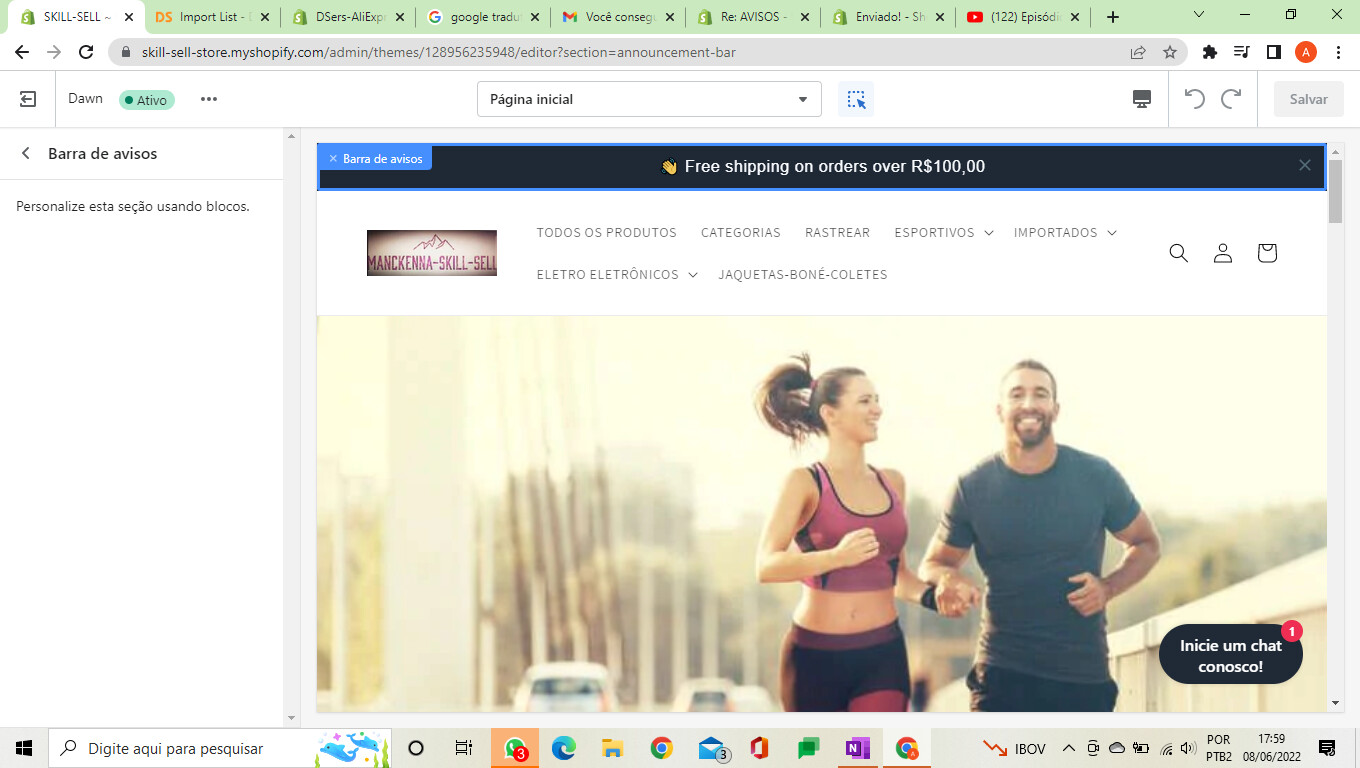Open the Chrome three-dot menu
Image resolution: width=1360 pixels, height=768 pixels.
1338,52
